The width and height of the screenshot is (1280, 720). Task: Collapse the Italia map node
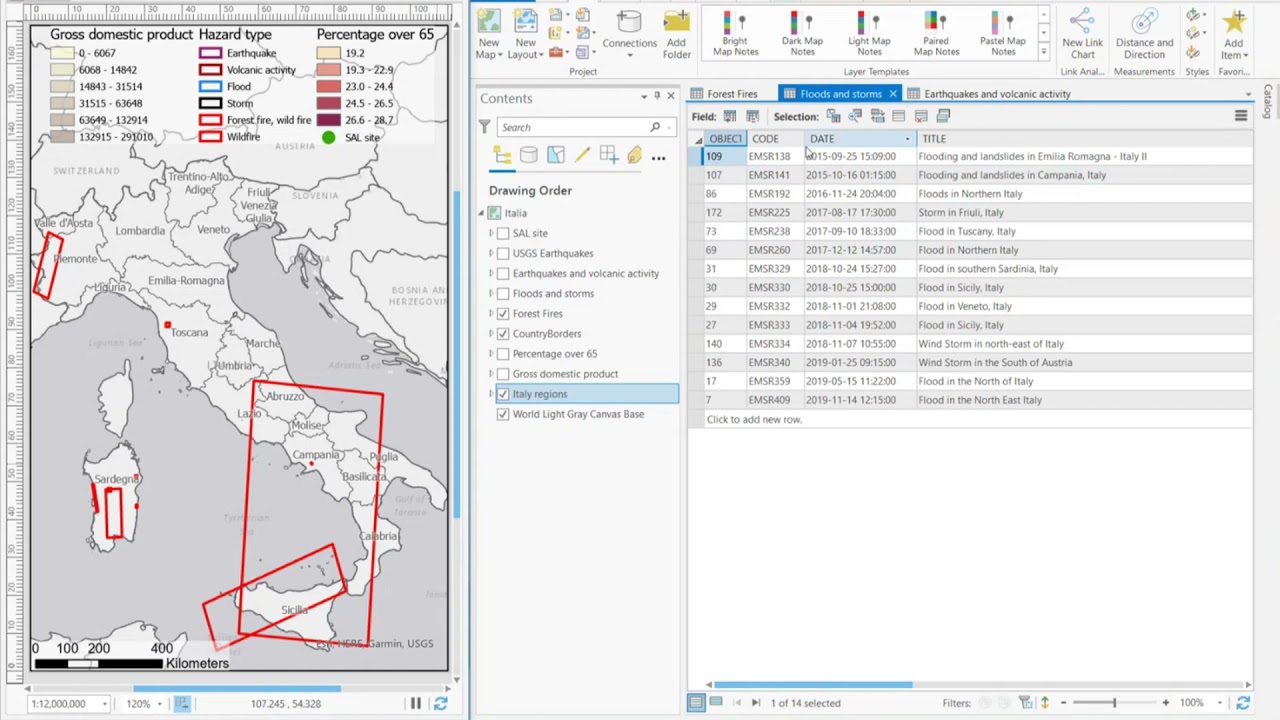coord(480,213)
